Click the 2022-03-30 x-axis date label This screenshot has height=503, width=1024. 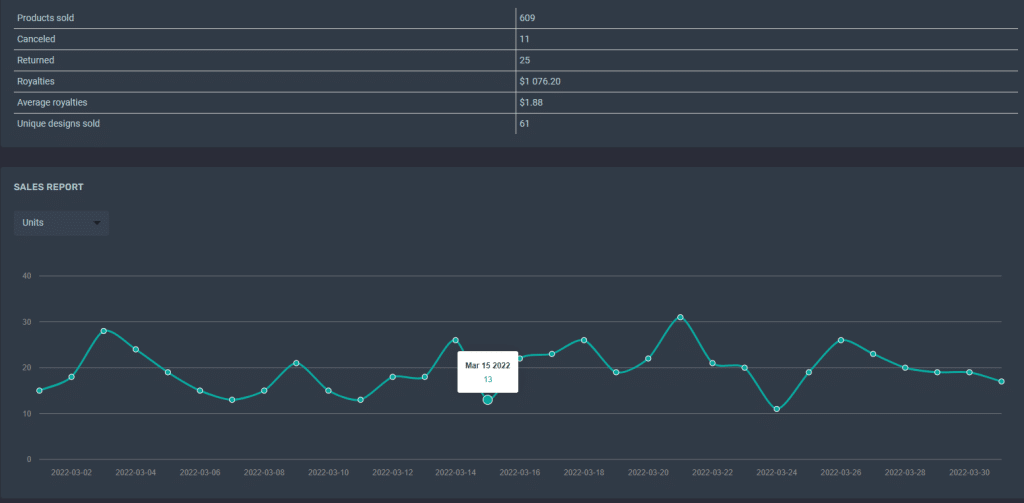pos(969,472)
